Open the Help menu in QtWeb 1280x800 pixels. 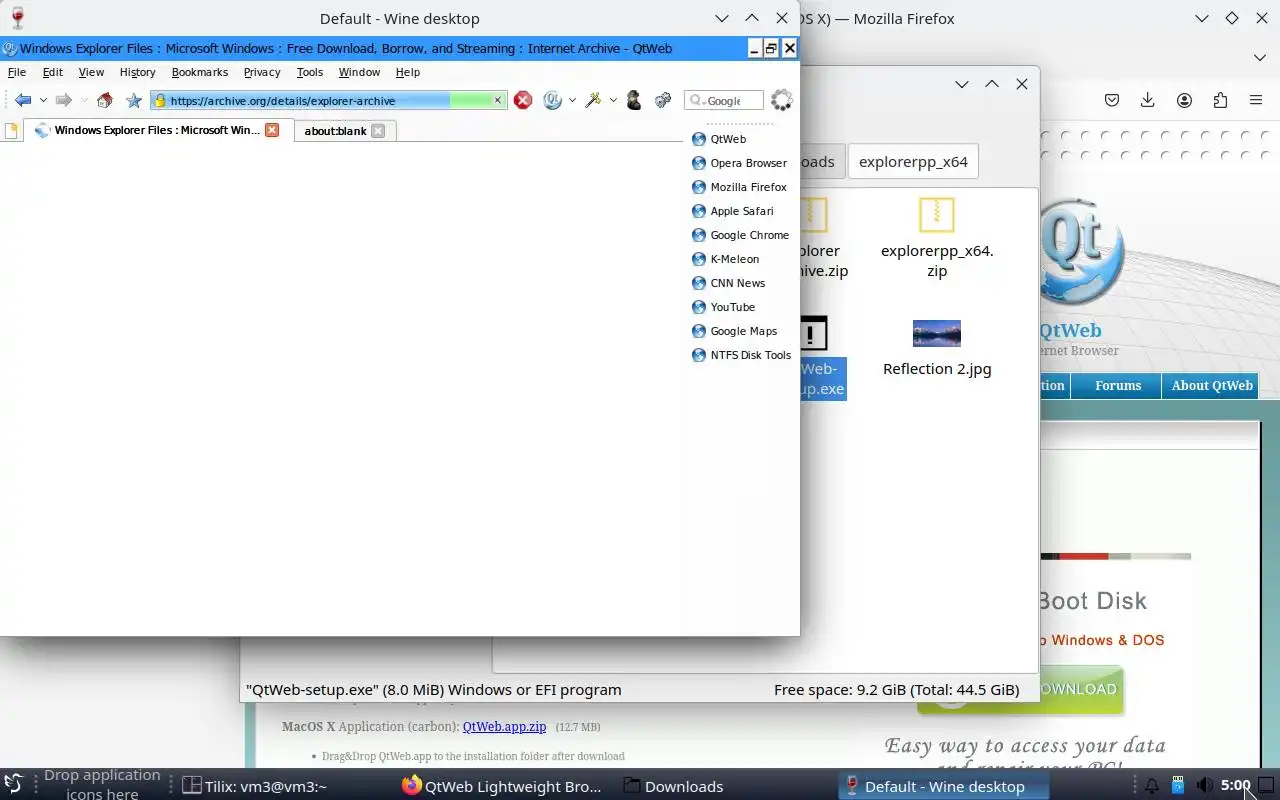[x=408, y=72]
